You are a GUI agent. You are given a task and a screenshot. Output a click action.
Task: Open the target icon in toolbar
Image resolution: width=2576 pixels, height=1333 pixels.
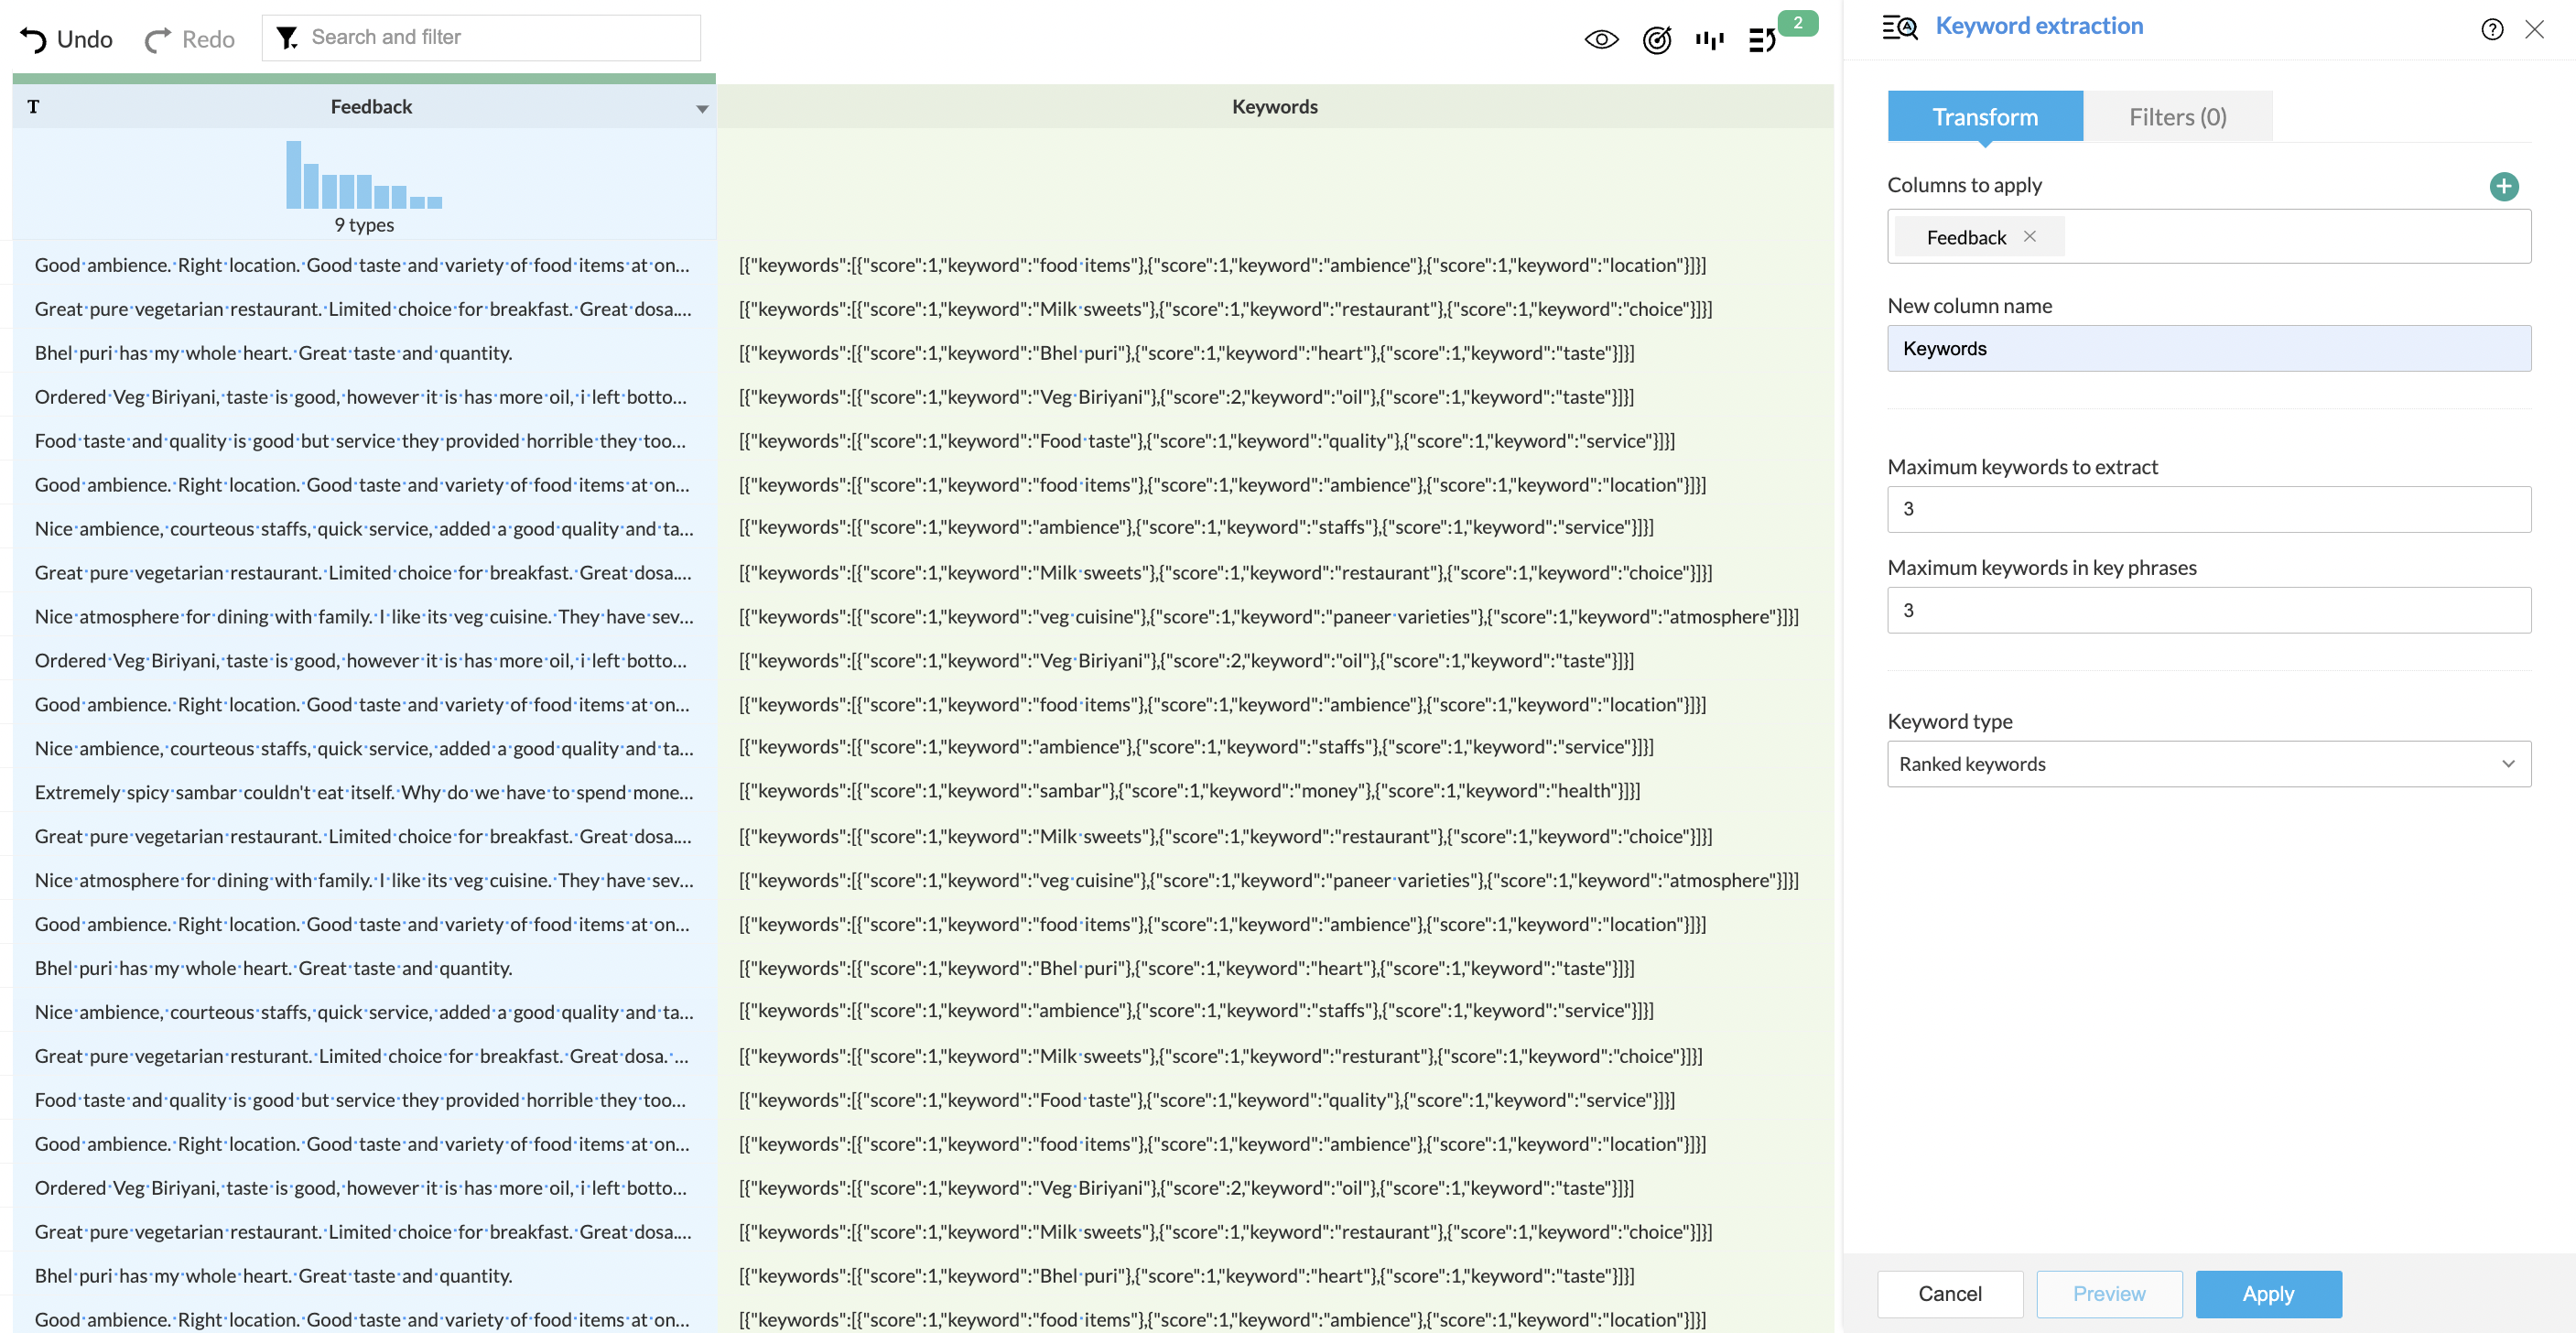pyautogui.click(x=1657, y=39)
